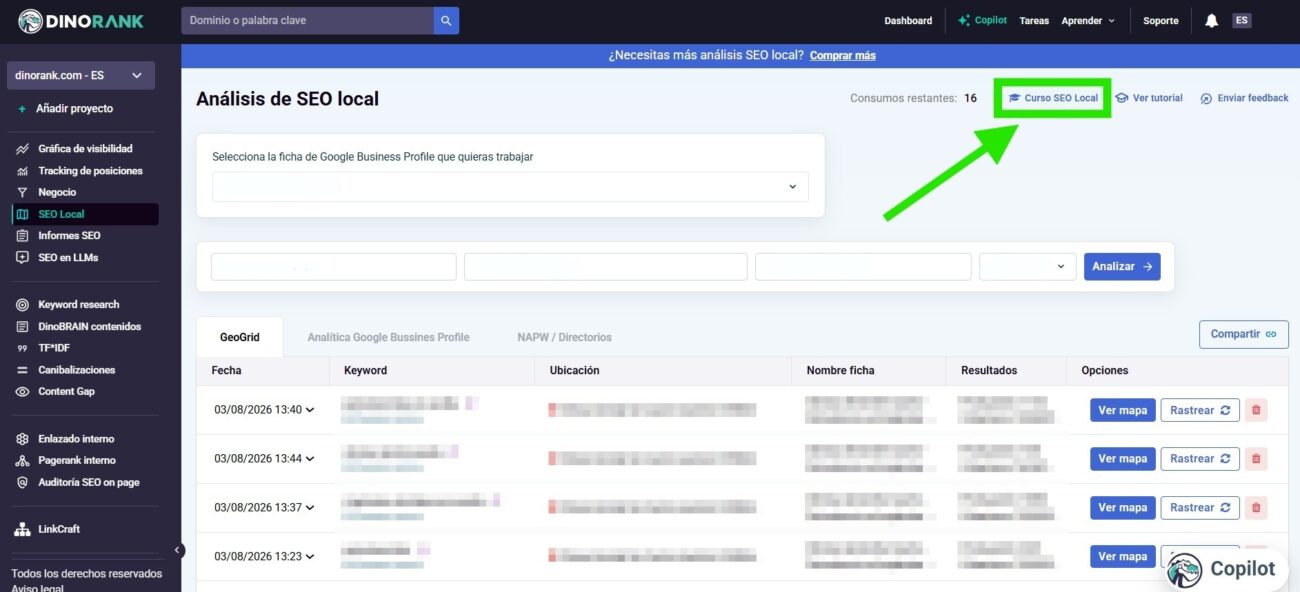
Task: Click Rastrear for 13:40 row
Action: 1200,410
